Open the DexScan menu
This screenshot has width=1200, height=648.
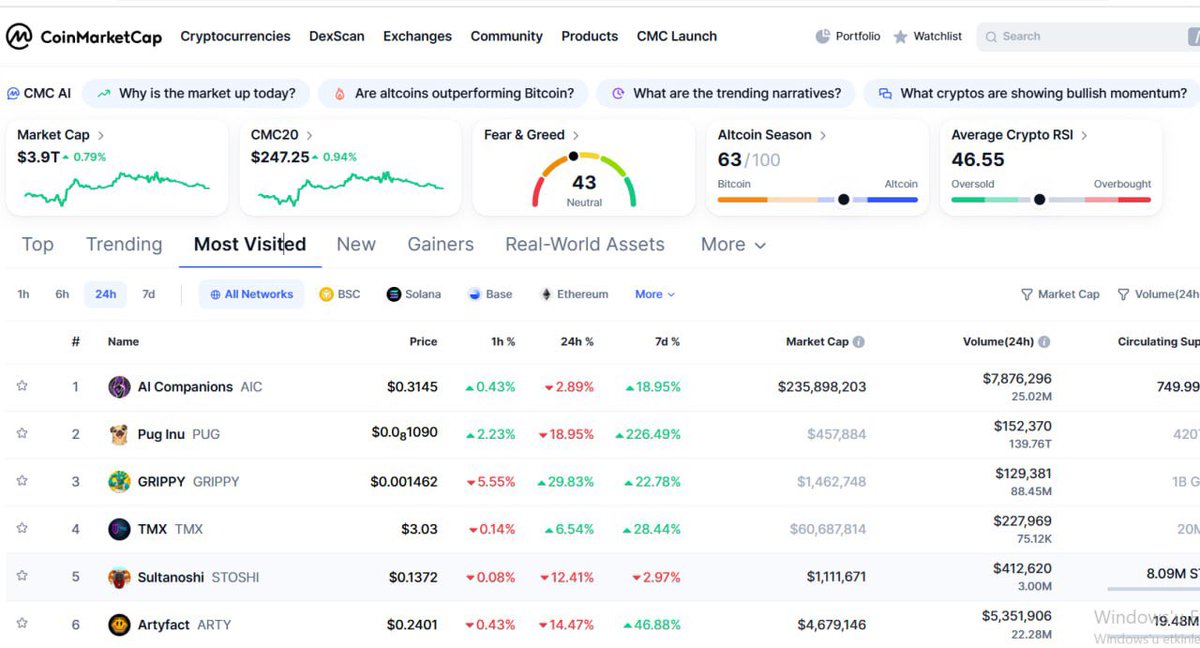pyautogui.click(x=337, y=36)
